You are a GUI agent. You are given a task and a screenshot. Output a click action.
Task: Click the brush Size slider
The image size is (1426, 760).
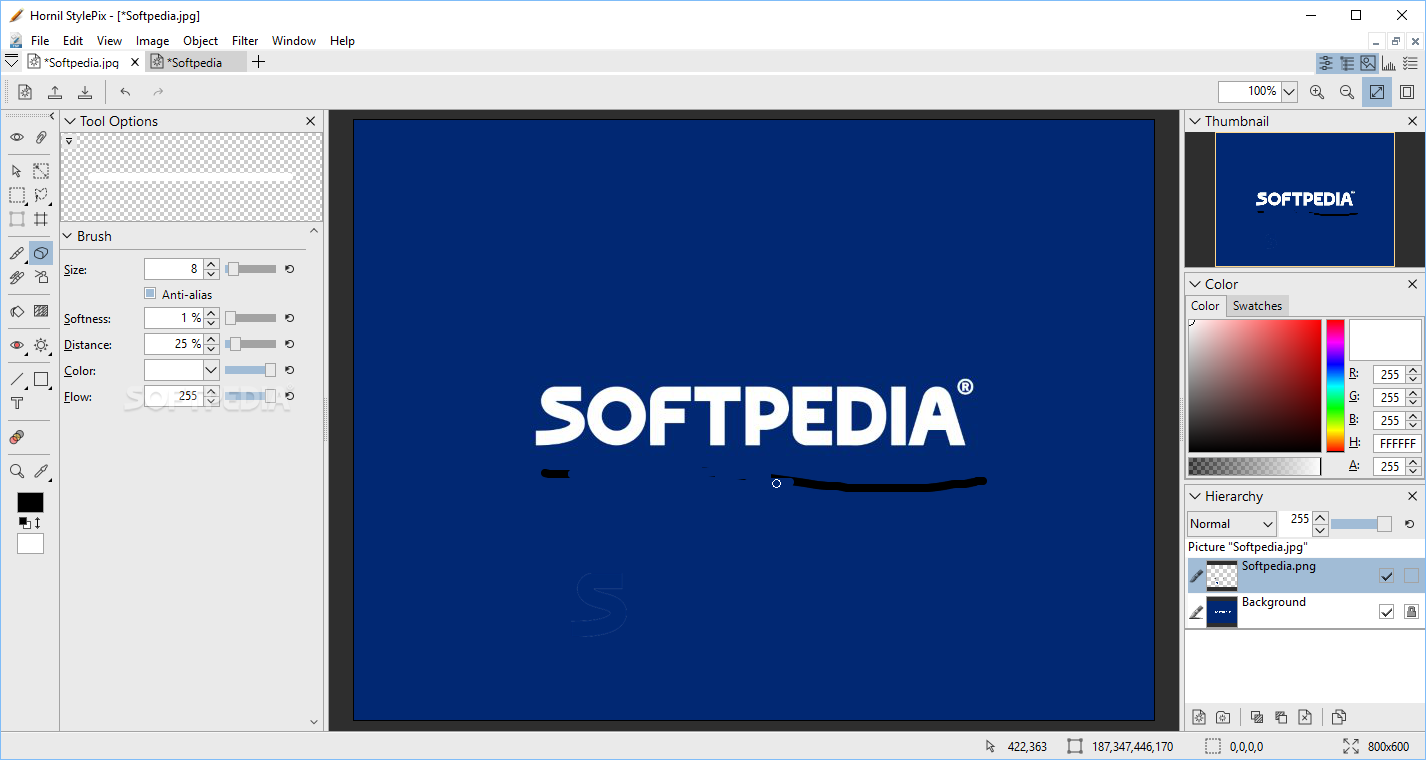pos(250,269)
